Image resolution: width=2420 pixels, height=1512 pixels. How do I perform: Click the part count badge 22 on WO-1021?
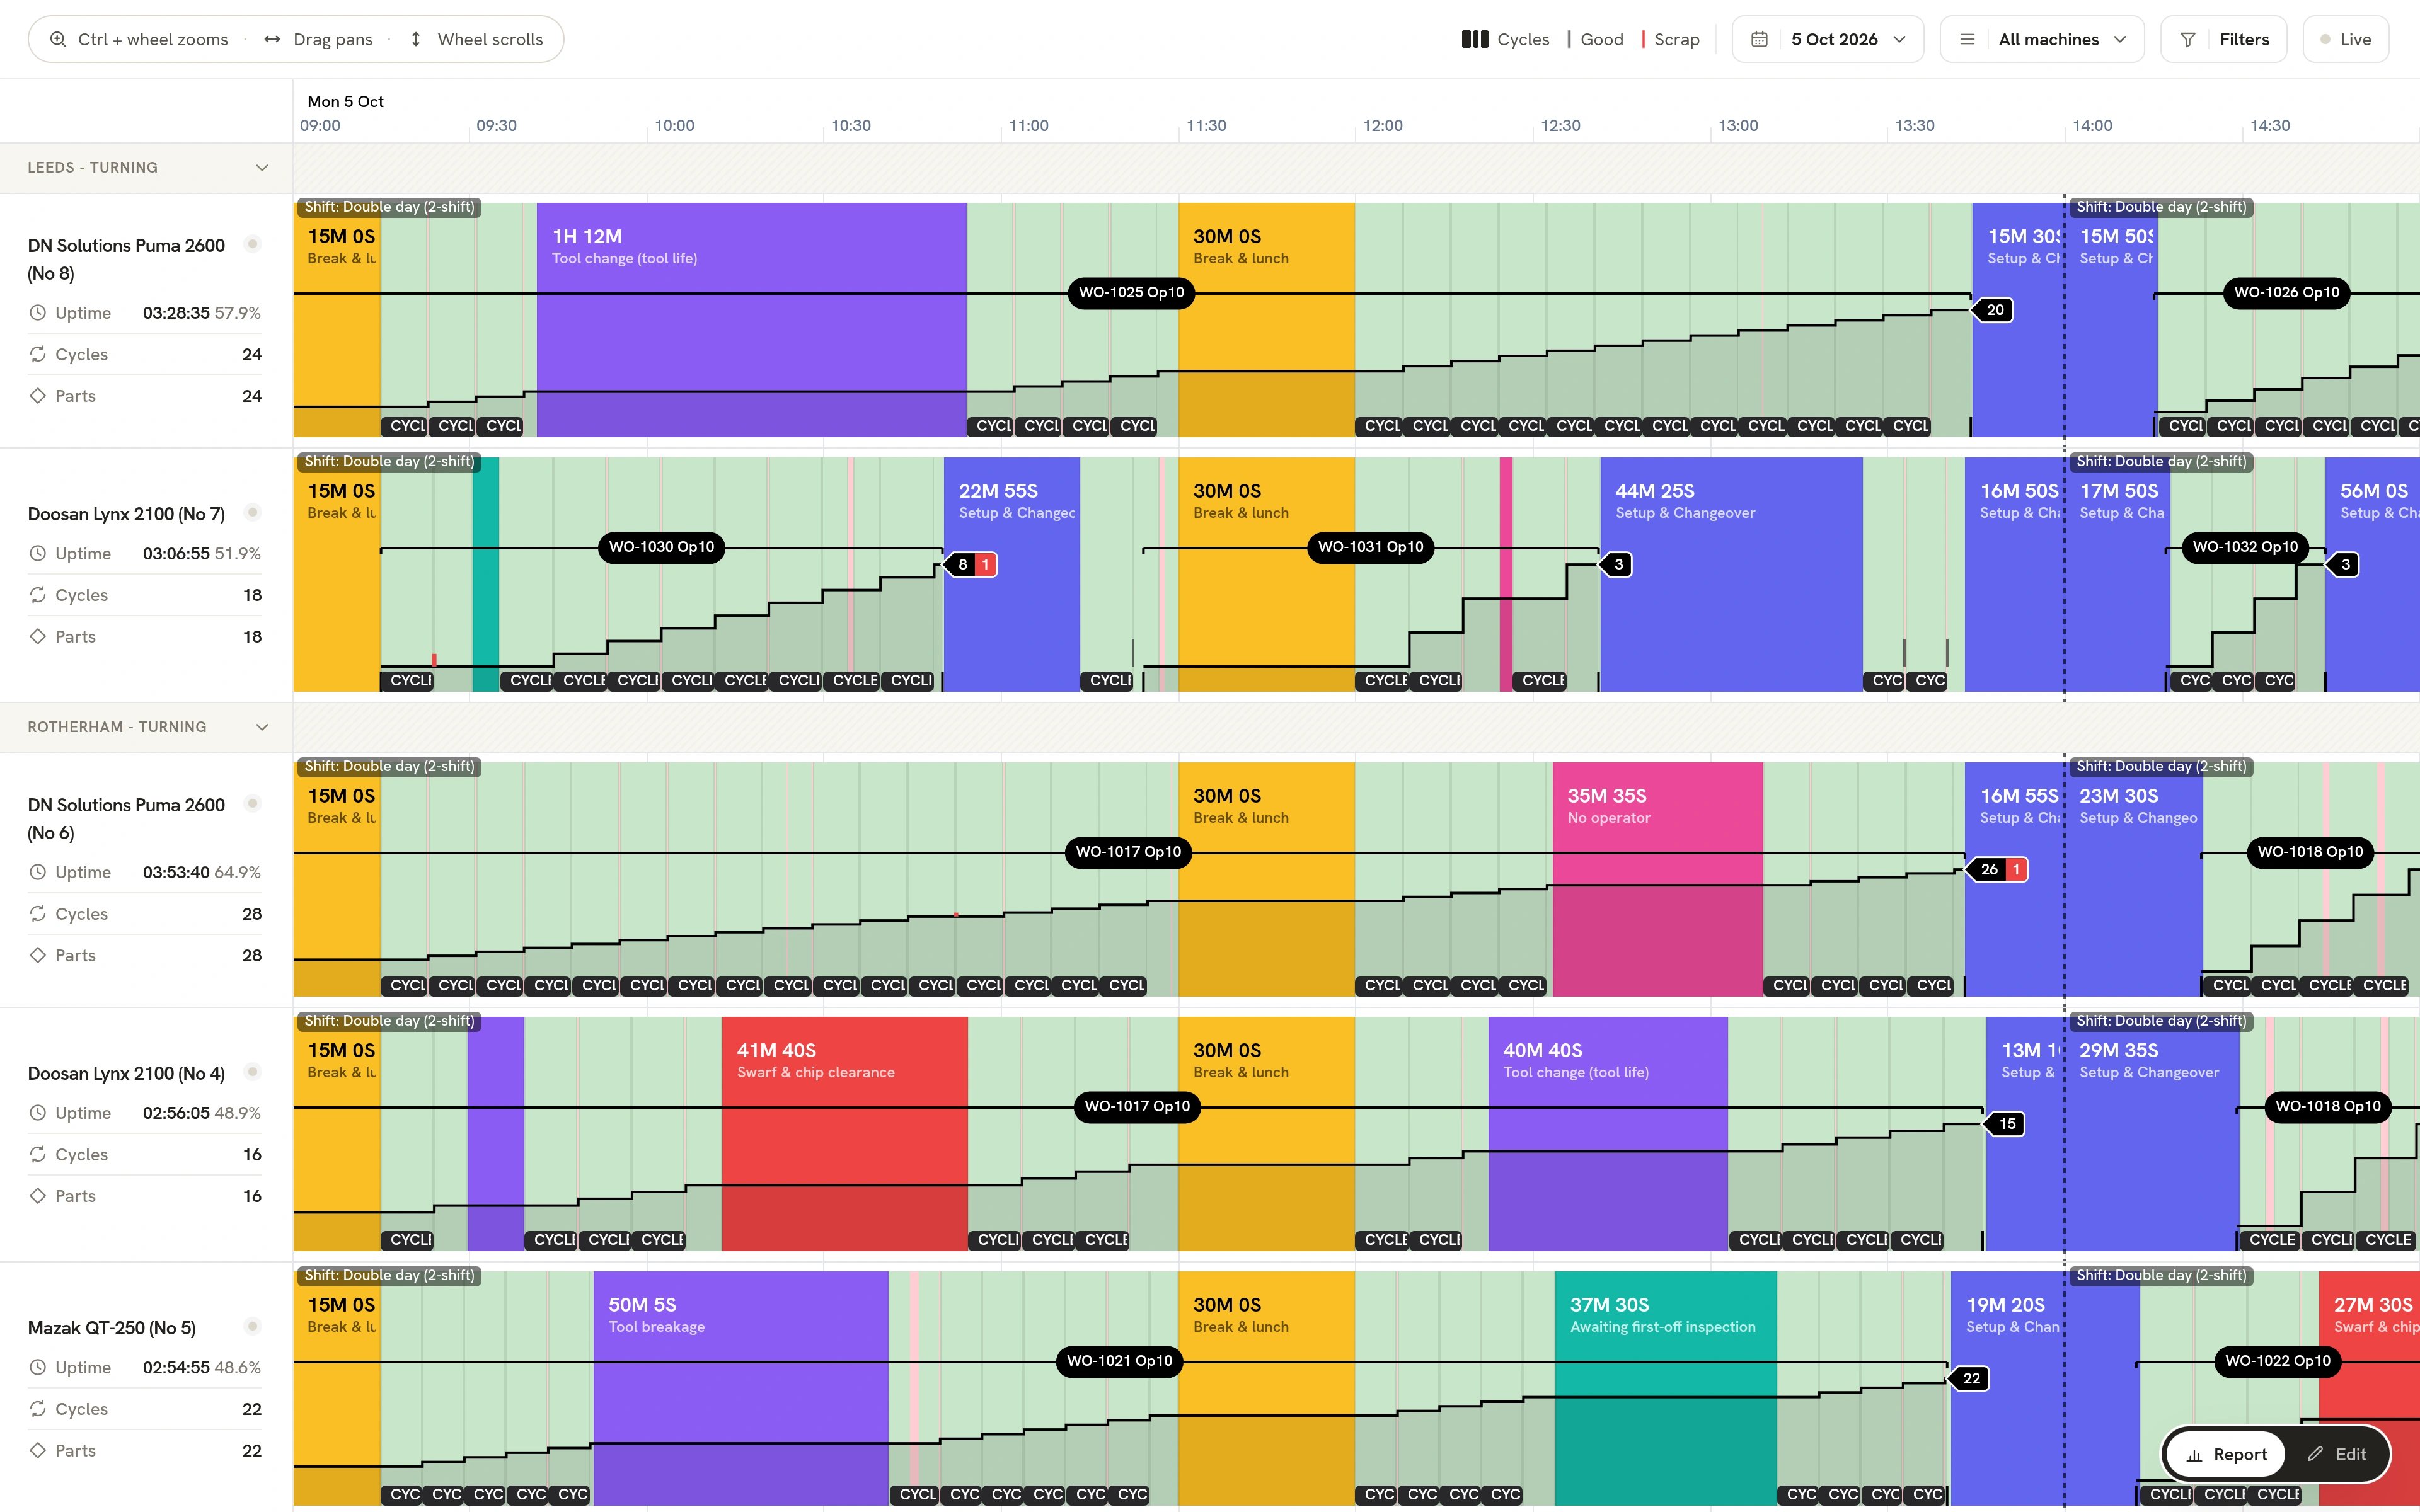click(1970, 1378)
